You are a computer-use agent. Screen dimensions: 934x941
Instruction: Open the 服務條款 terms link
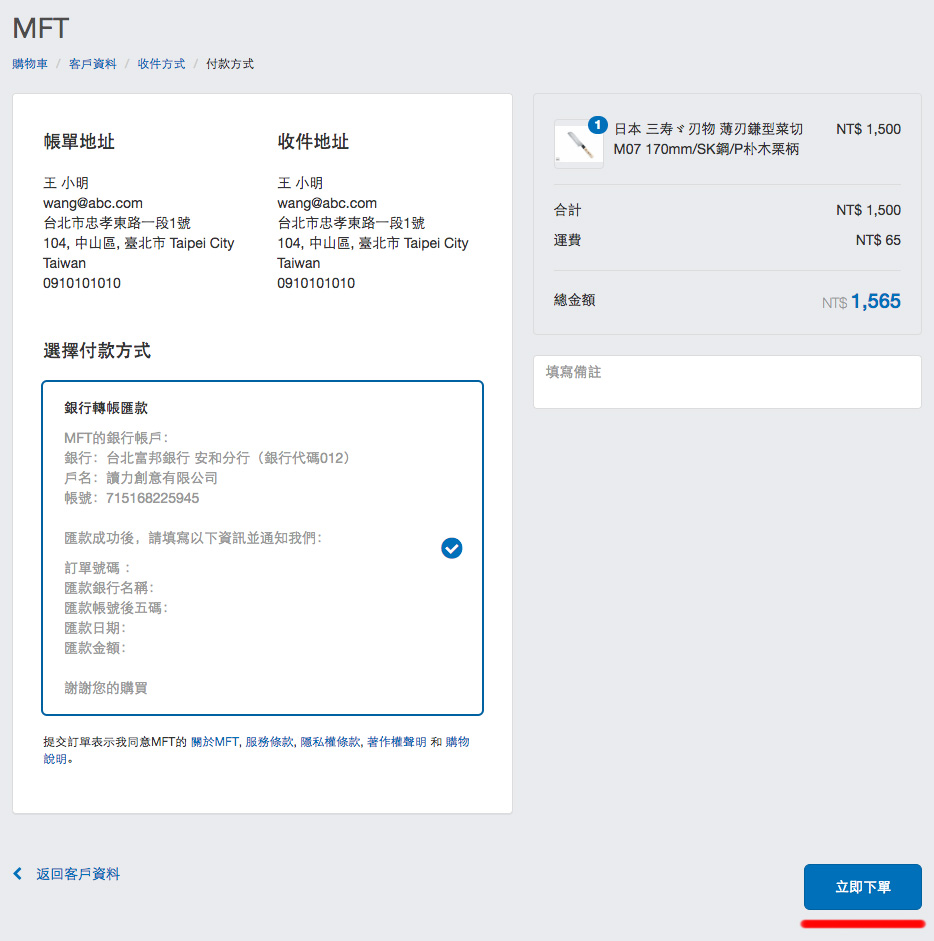pyautogui.click(x=270, y=742)
